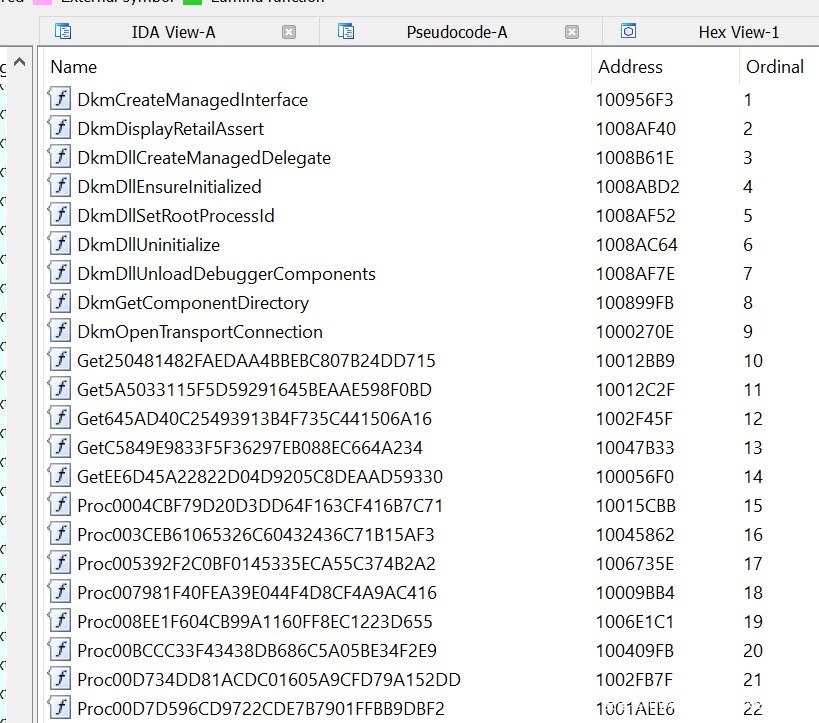Viewport: 819px width, 723px height.
Task: Click the IDA View-A tab icon
Action: (63, 32)
